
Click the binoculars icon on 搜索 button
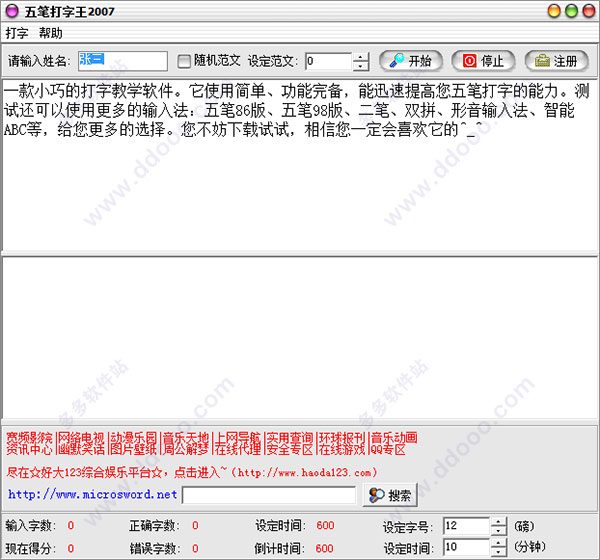(377, 495)
